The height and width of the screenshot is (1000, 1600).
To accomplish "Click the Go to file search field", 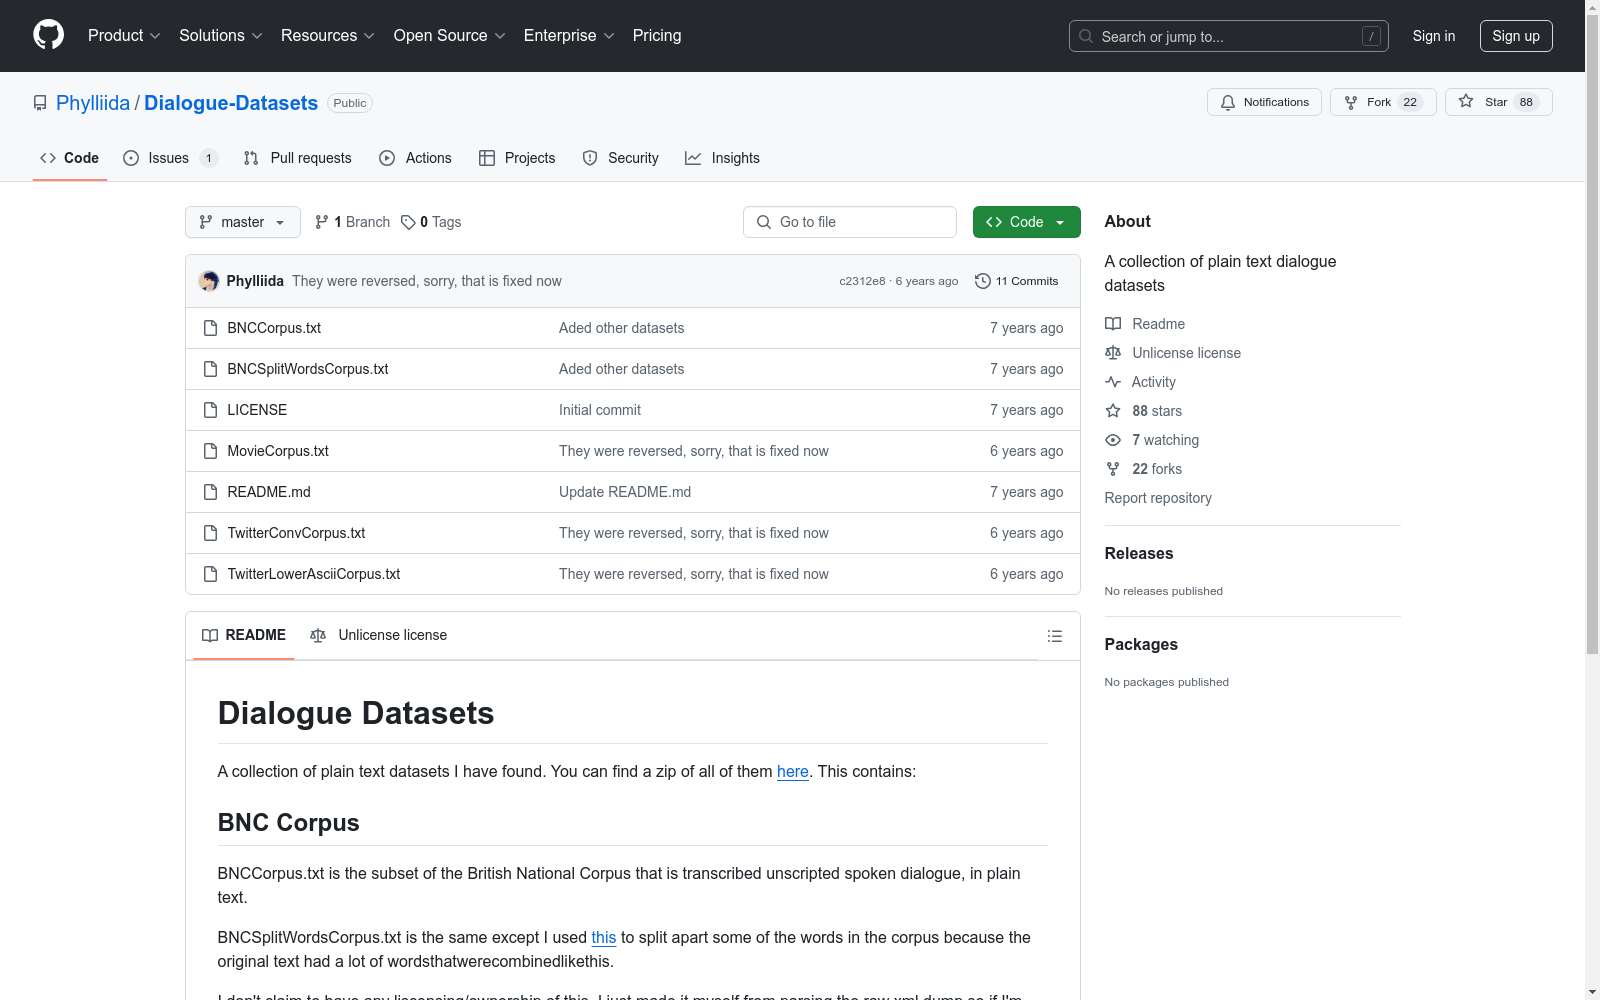I will [x=850, y=222].
